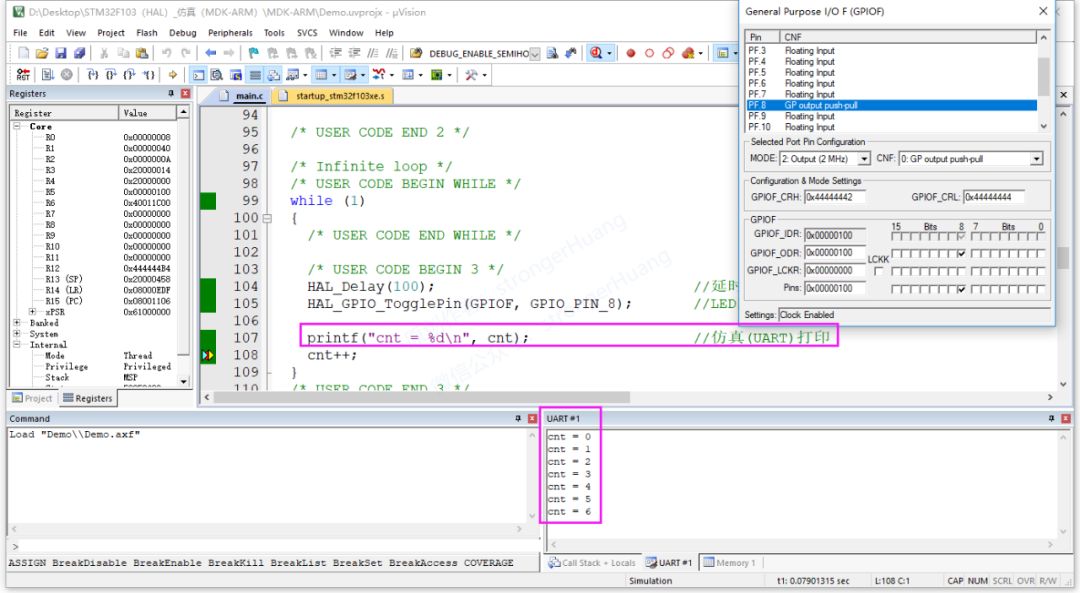
Task: Open the MODE dropdown in Port Configuration
Action: point(862,158)
